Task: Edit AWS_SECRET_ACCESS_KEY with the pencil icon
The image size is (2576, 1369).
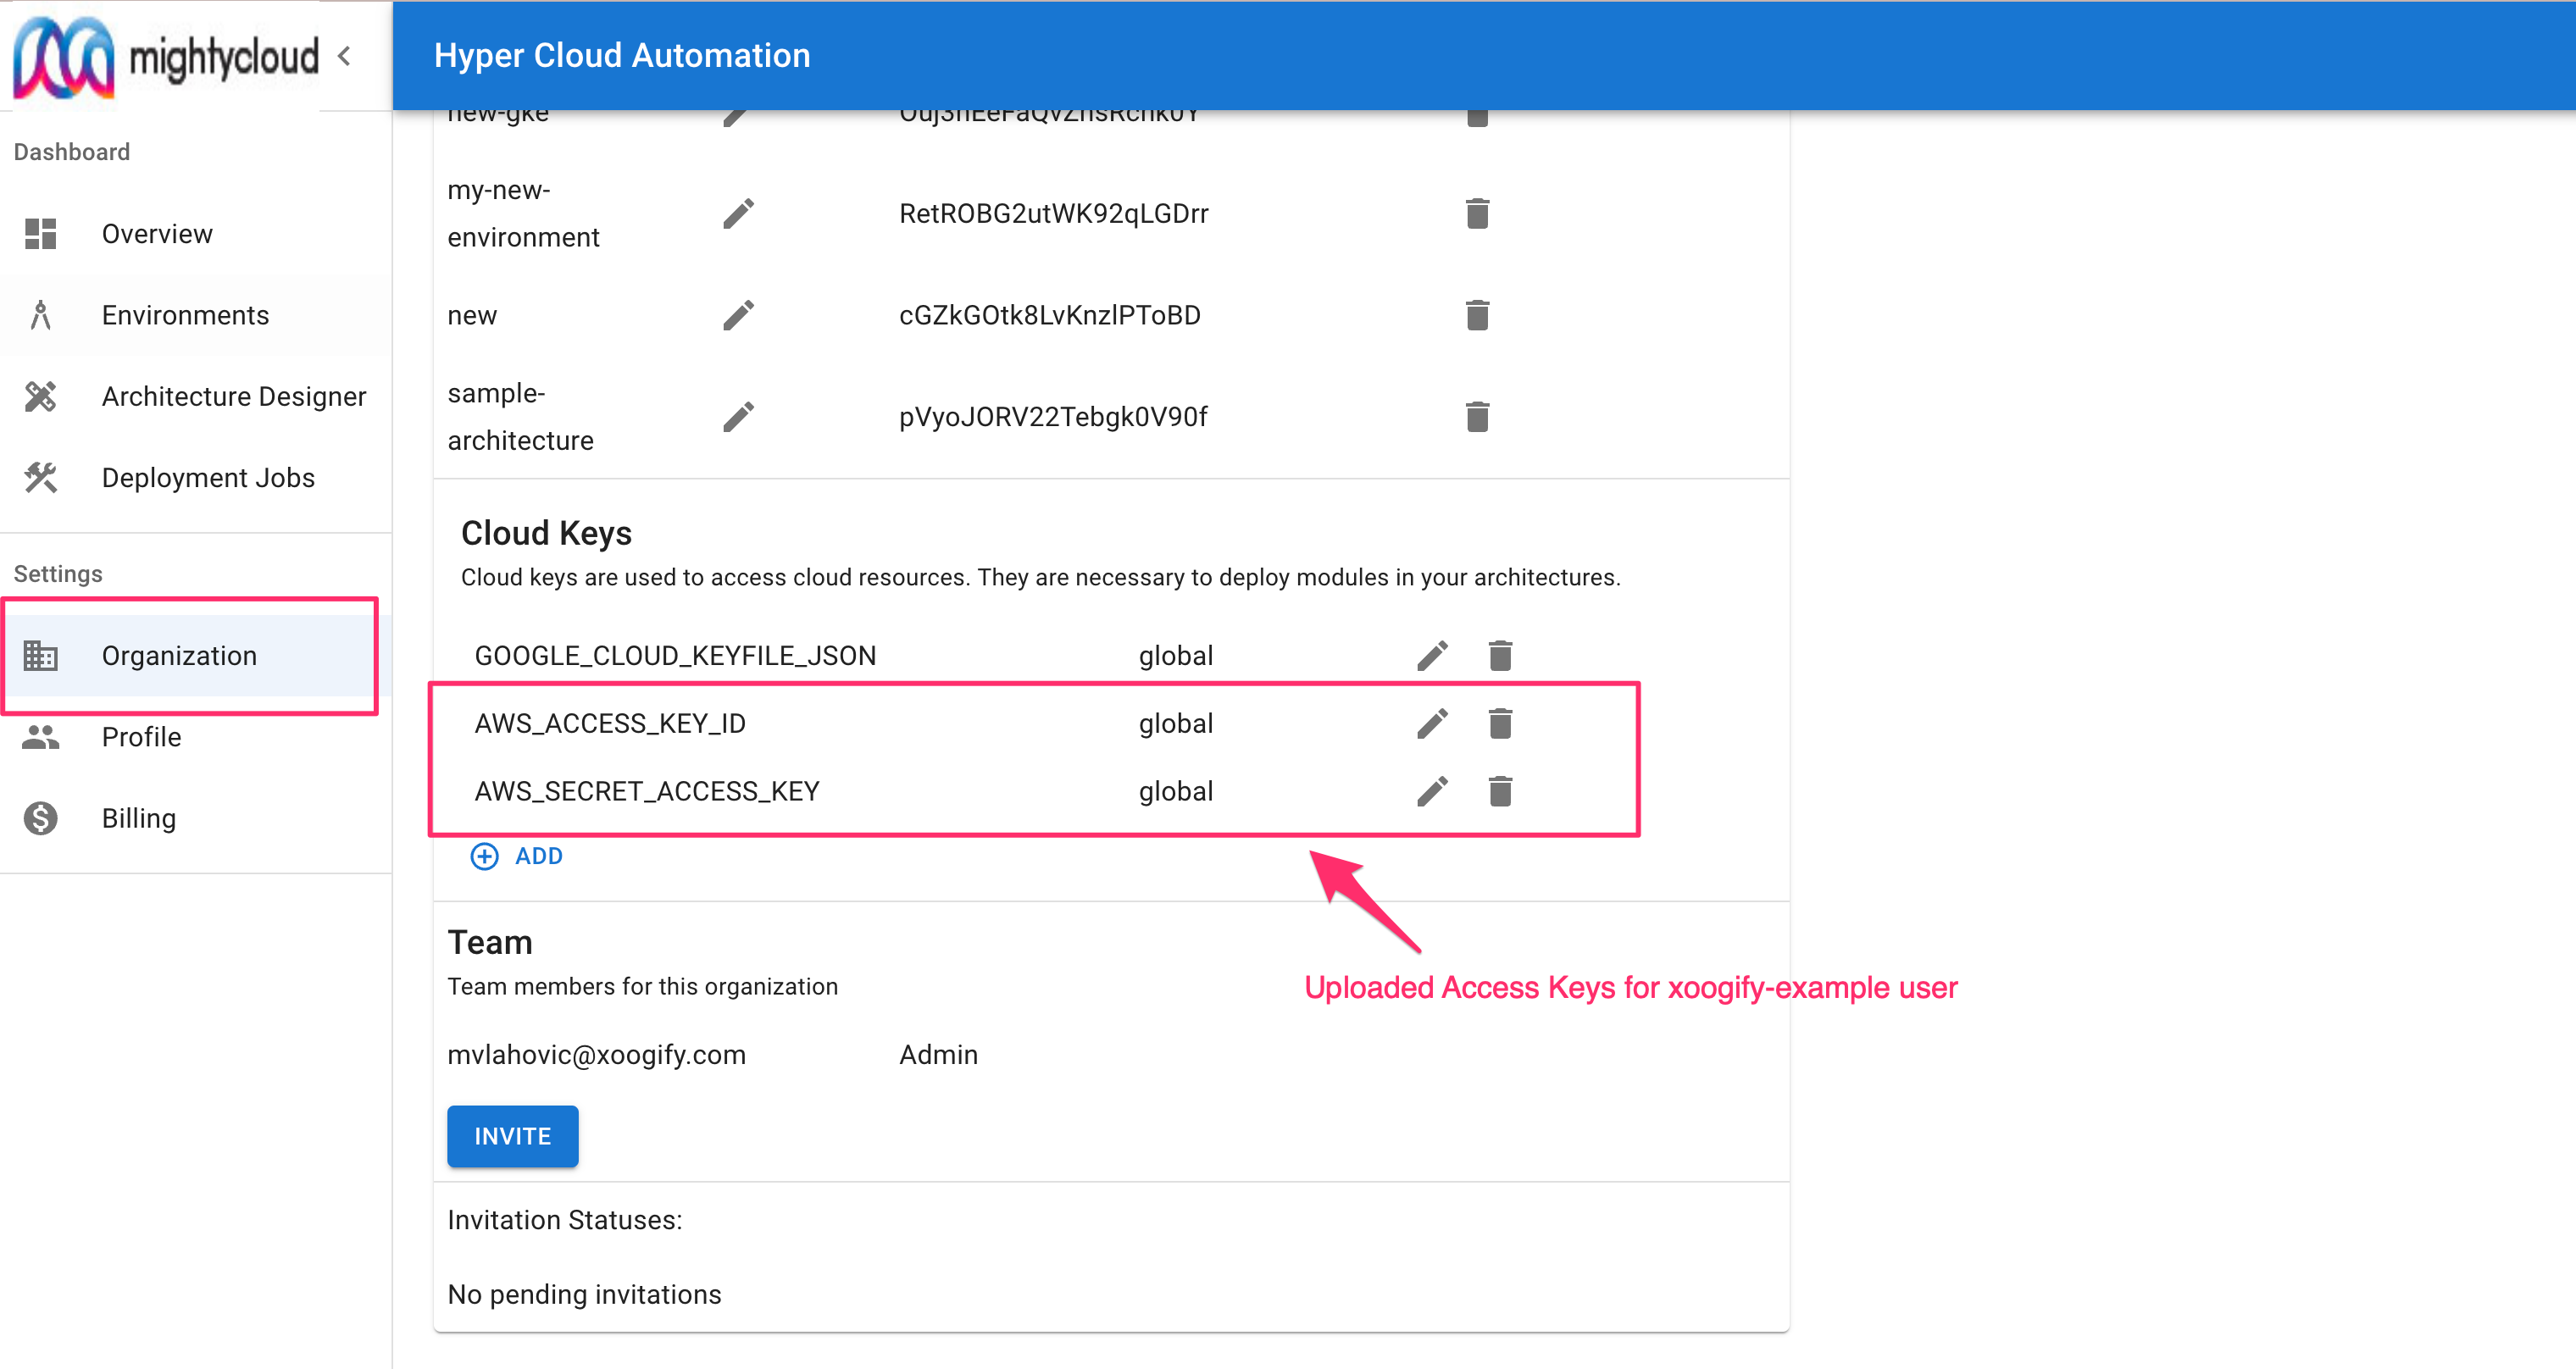Action: [x=1434, y=791]
